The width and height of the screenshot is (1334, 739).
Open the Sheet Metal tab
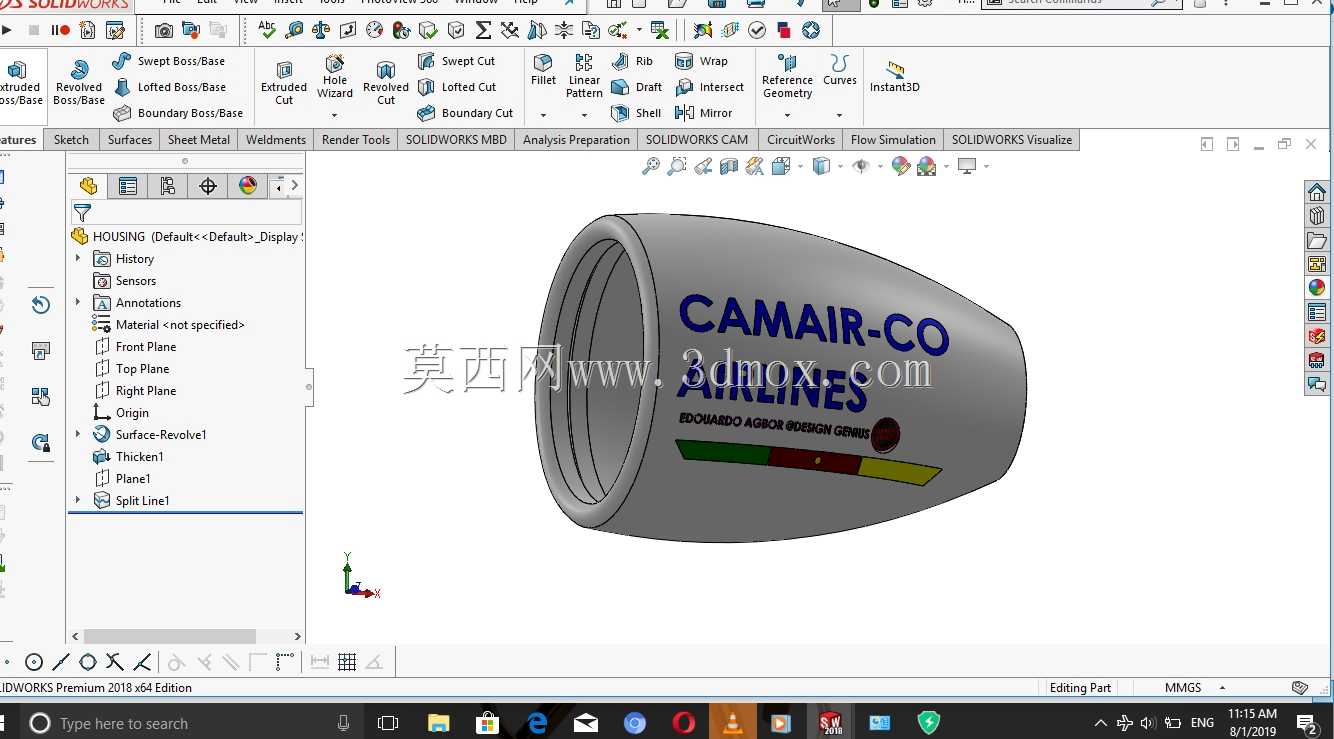coord(199,140)
